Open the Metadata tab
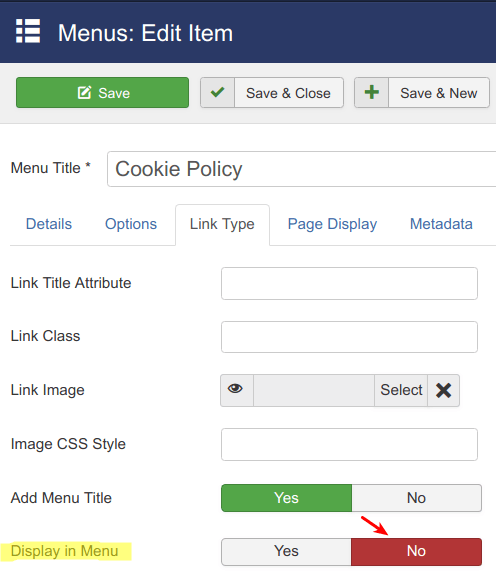The width and height of the screenshot is (496, 582). click(441, 224)
